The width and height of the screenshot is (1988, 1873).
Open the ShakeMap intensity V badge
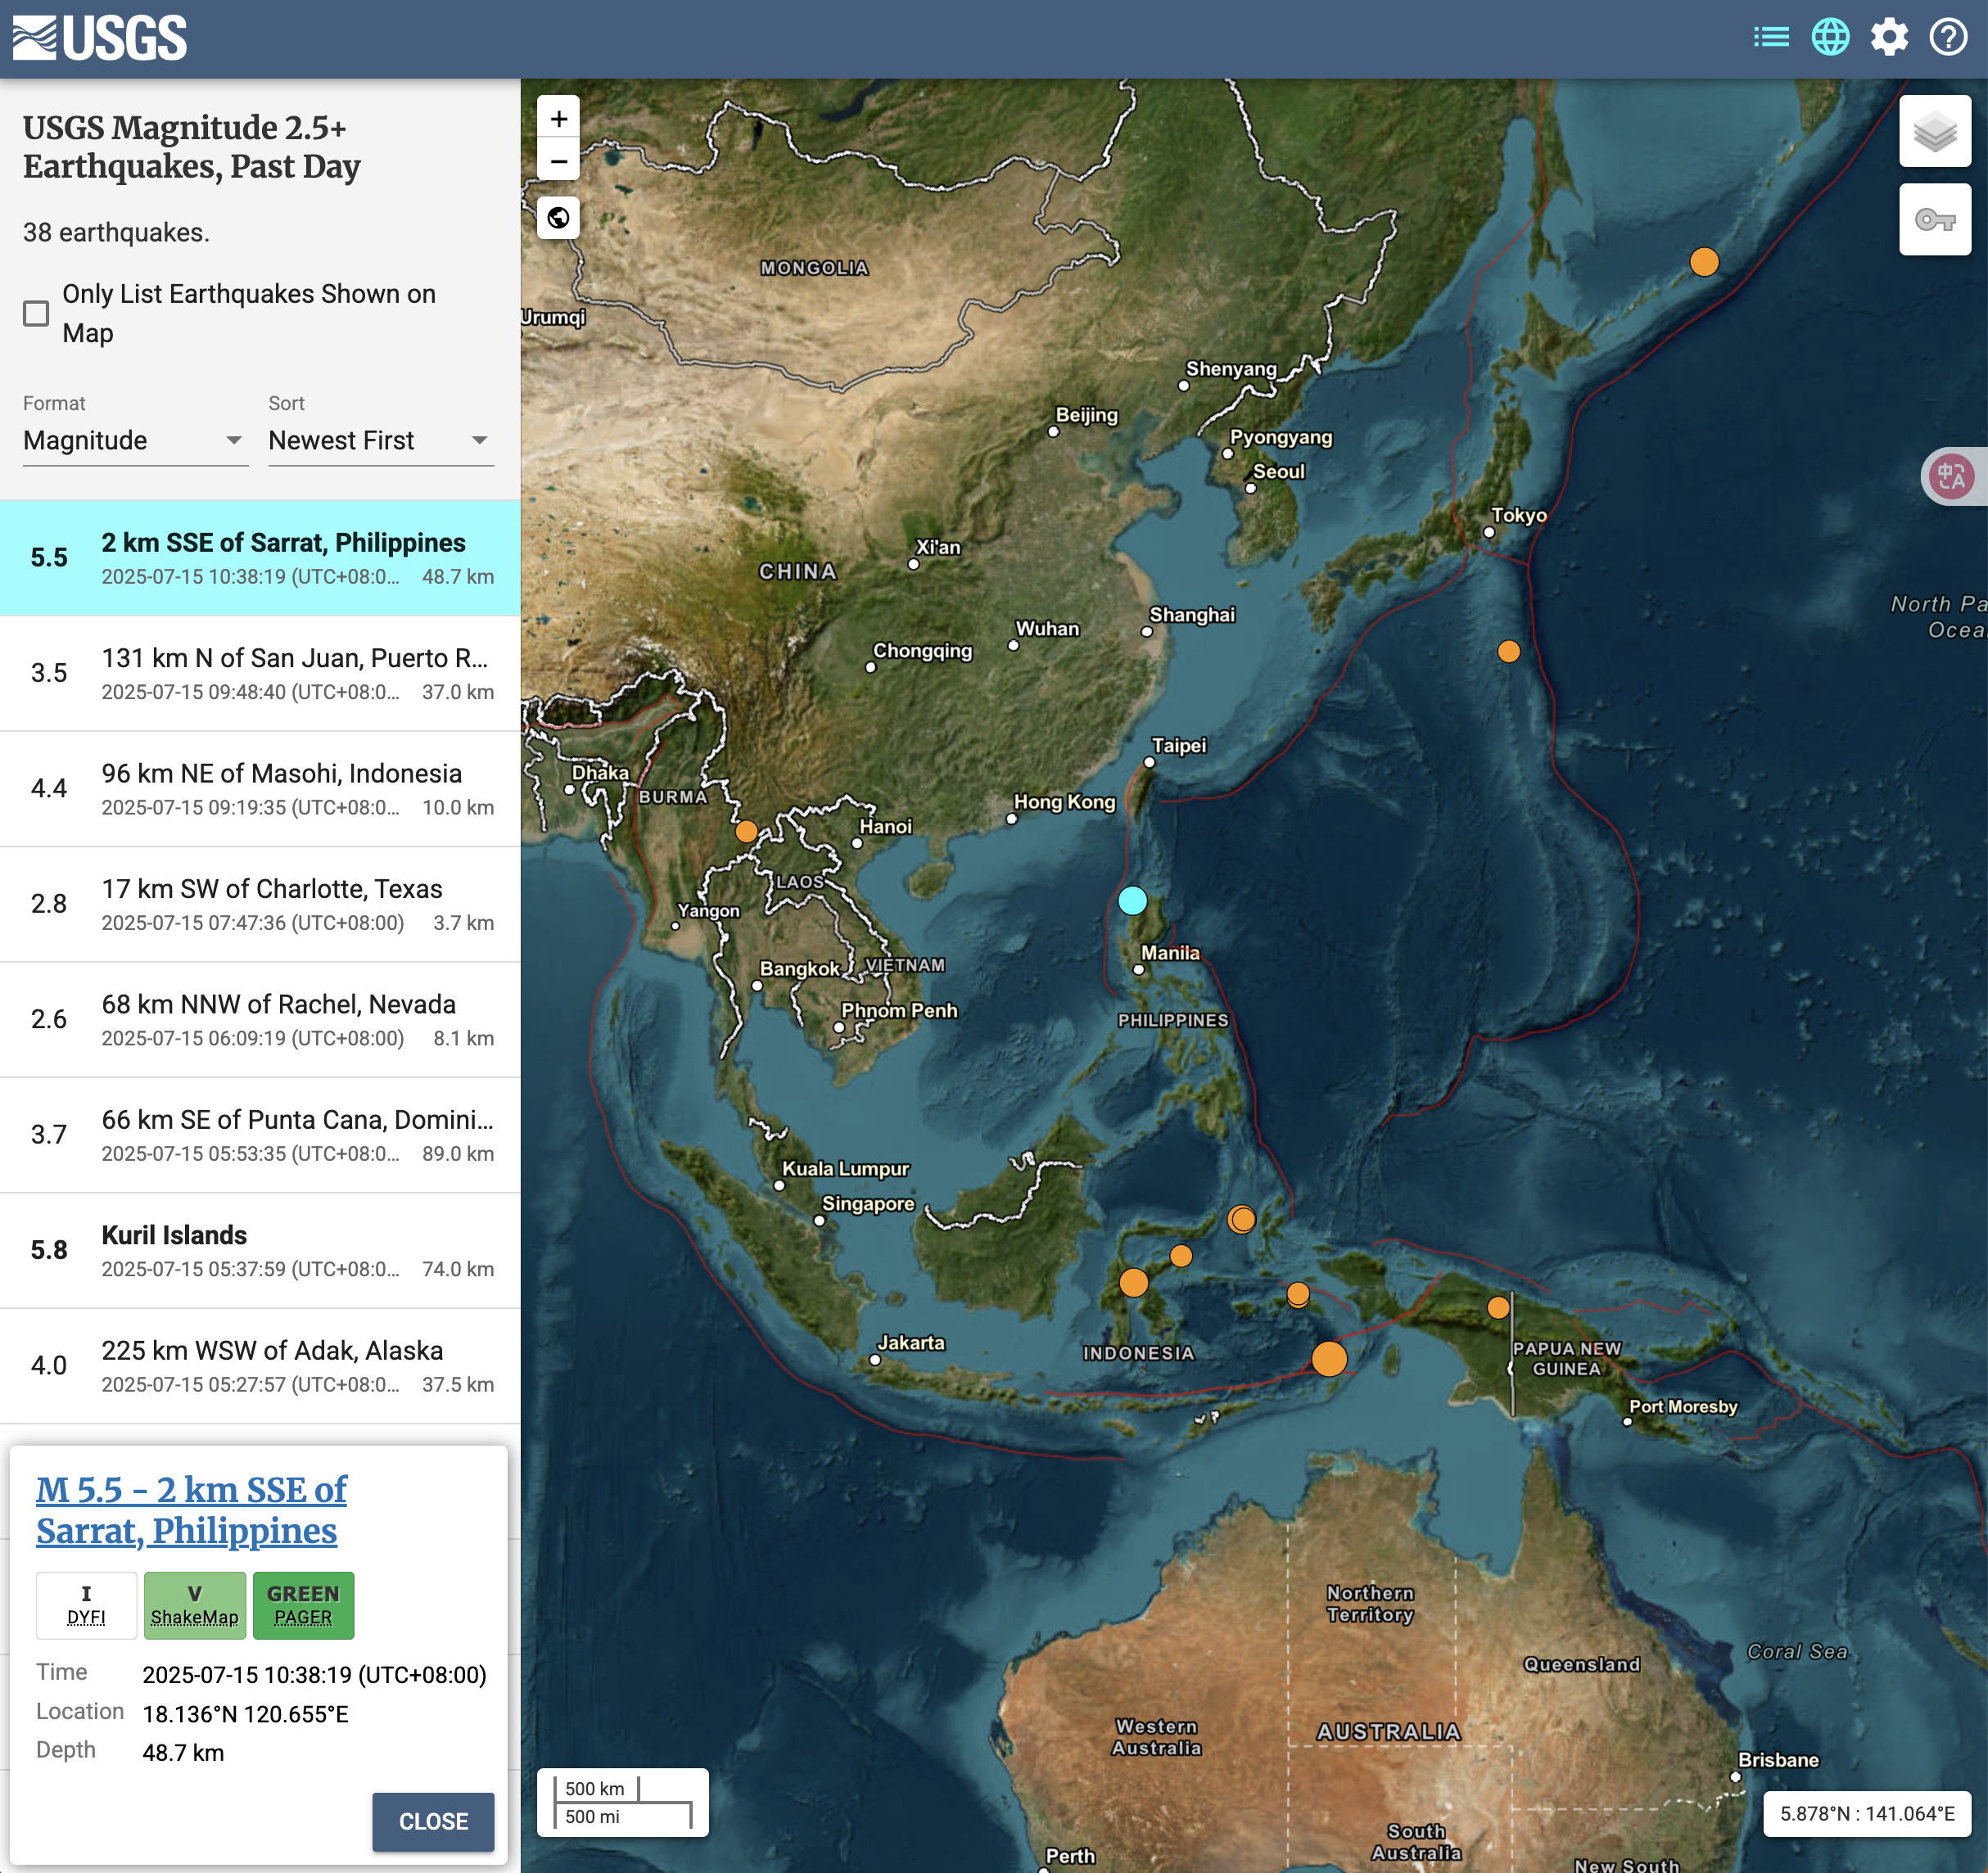tap(195, 1605)
